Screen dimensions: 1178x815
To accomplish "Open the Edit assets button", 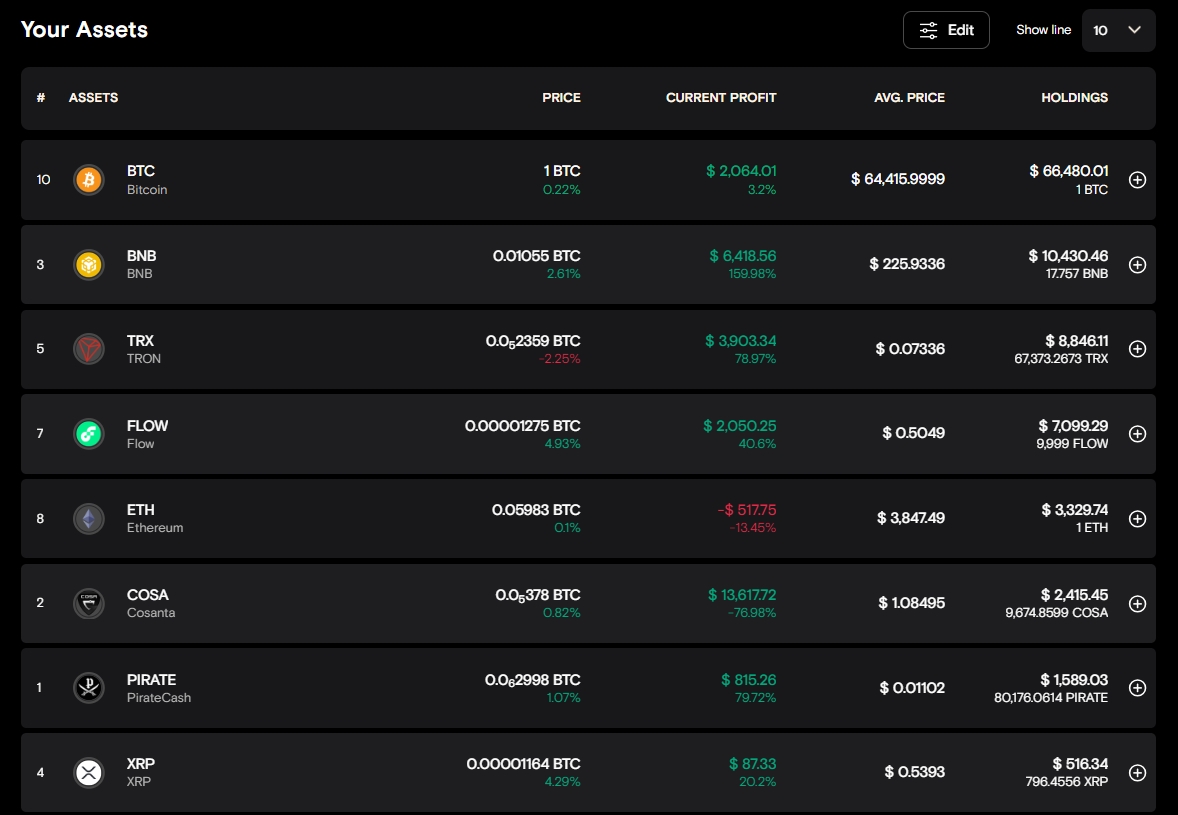I will 946,30.
